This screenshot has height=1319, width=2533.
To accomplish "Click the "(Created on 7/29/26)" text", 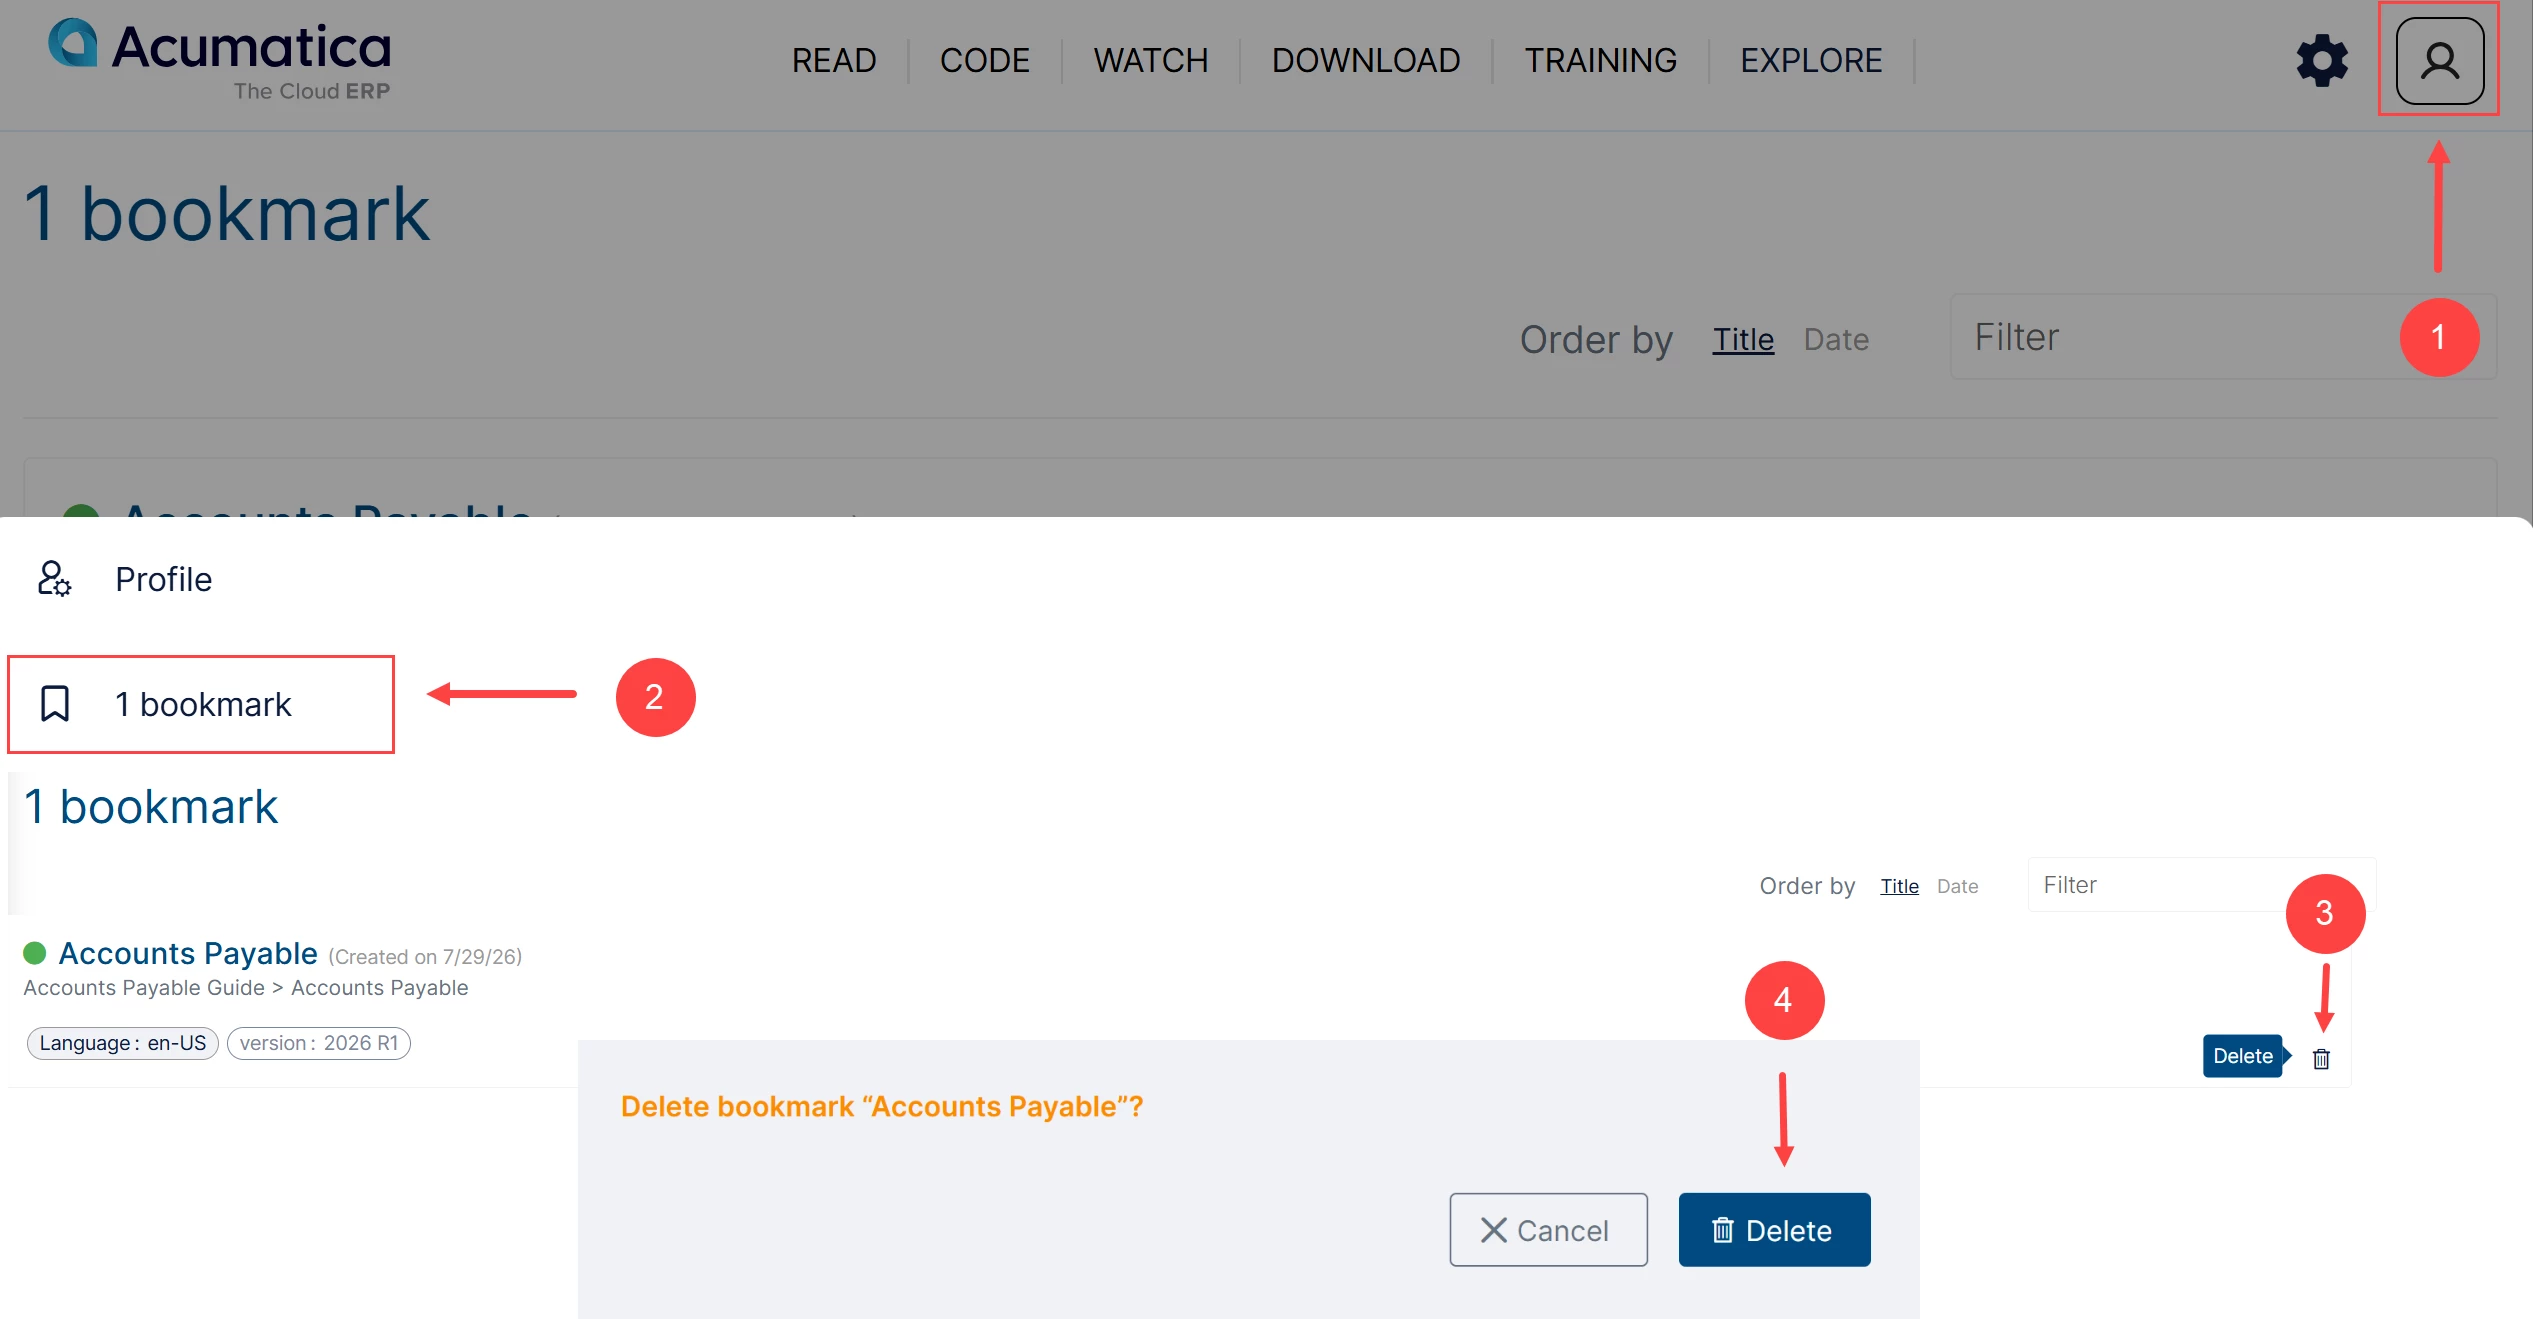I will click(425, 957).
